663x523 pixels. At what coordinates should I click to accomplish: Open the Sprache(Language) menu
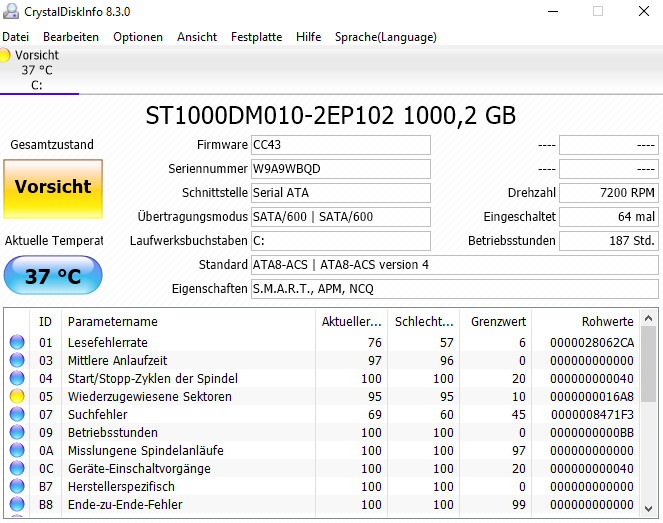[386, 37]
